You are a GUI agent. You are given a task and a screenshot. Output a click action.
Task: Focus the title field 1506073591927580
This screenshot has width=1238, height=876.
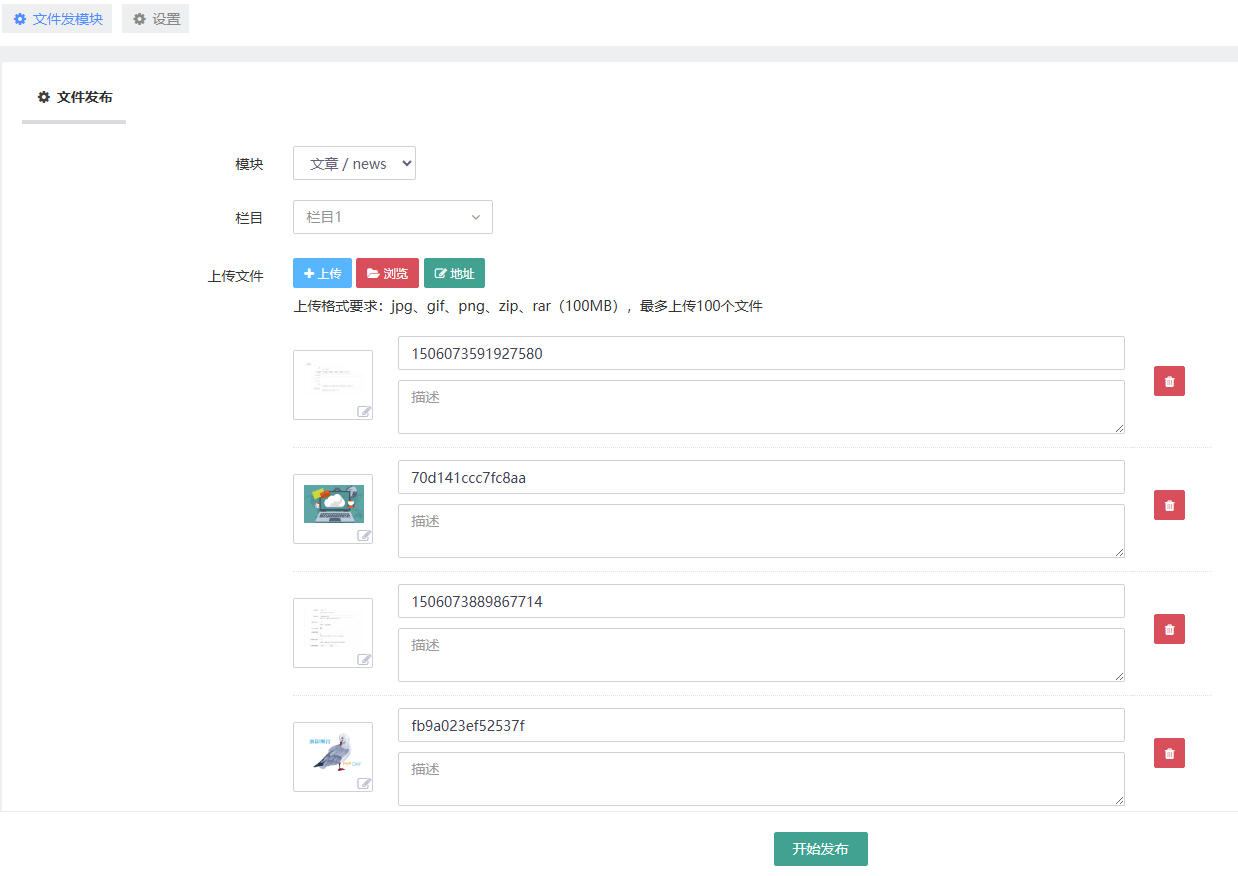[x=761, y=353]
